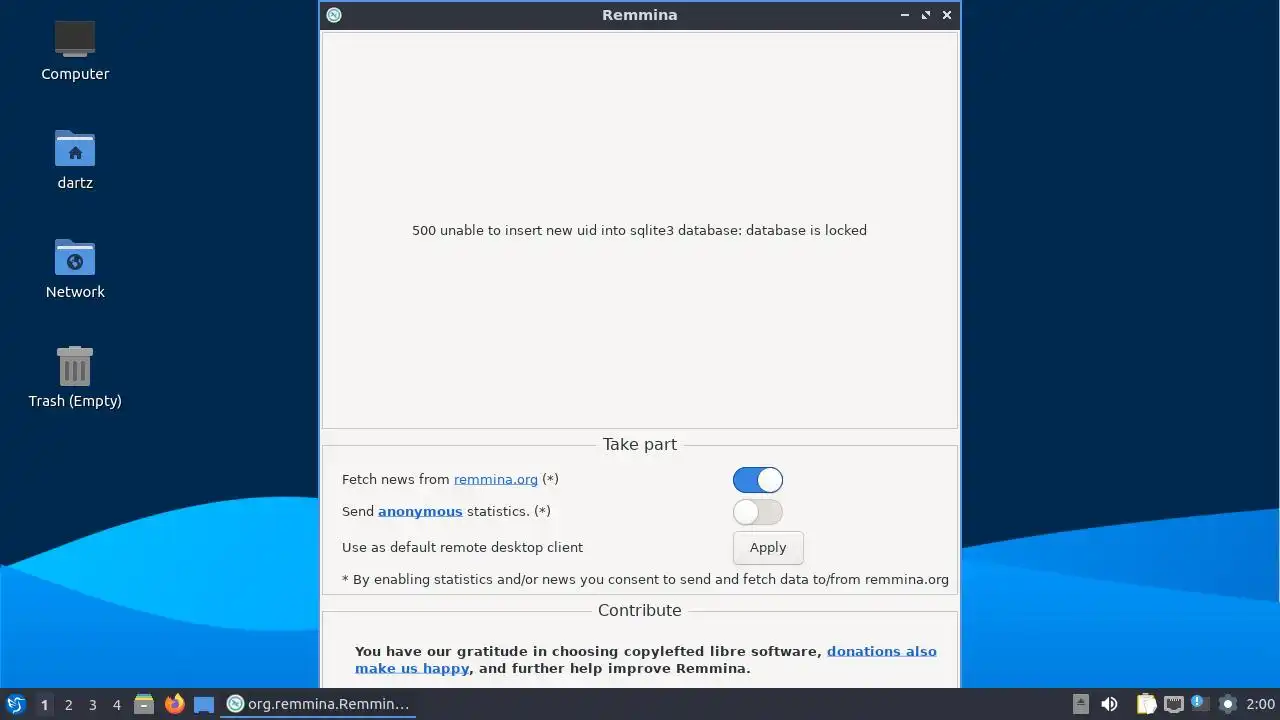The height and width of the screenshot is (720, 1280).
Task: Open the LXQt application menu
Action: click(15, 704)
